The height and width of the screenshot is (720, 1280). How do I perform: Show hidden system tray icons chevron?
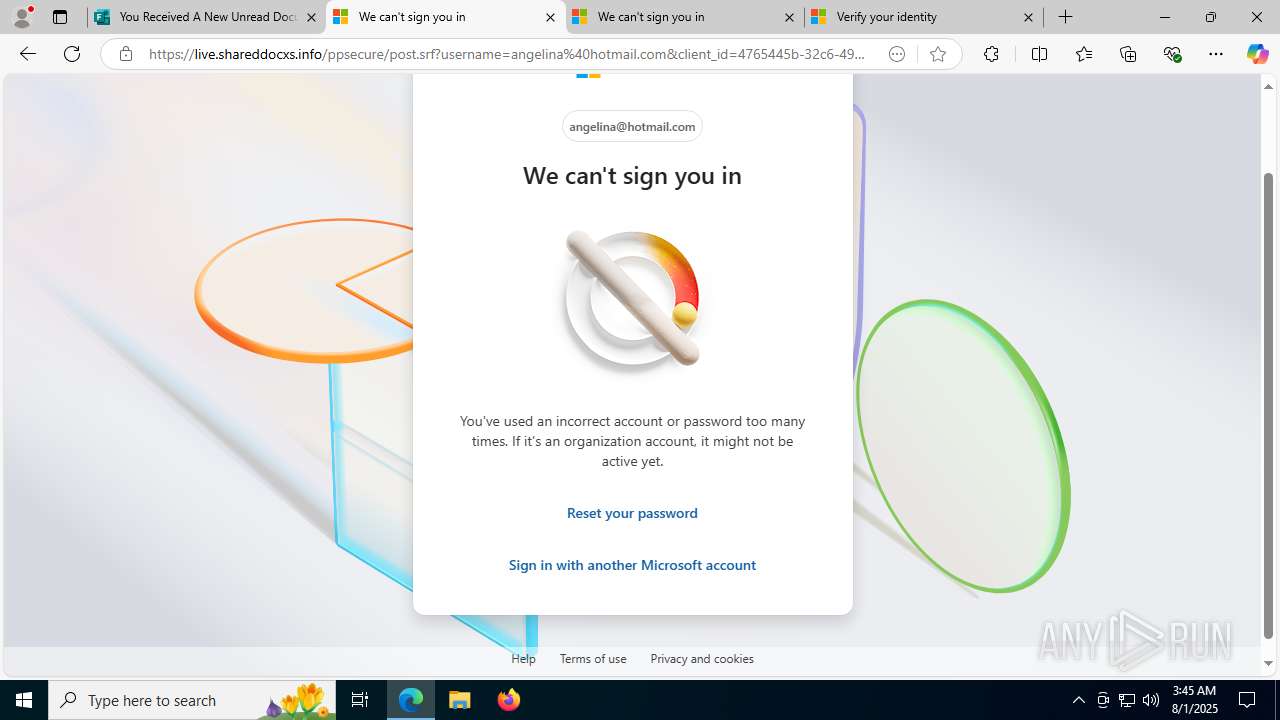pyautogui.click(x=1078, y=700)
